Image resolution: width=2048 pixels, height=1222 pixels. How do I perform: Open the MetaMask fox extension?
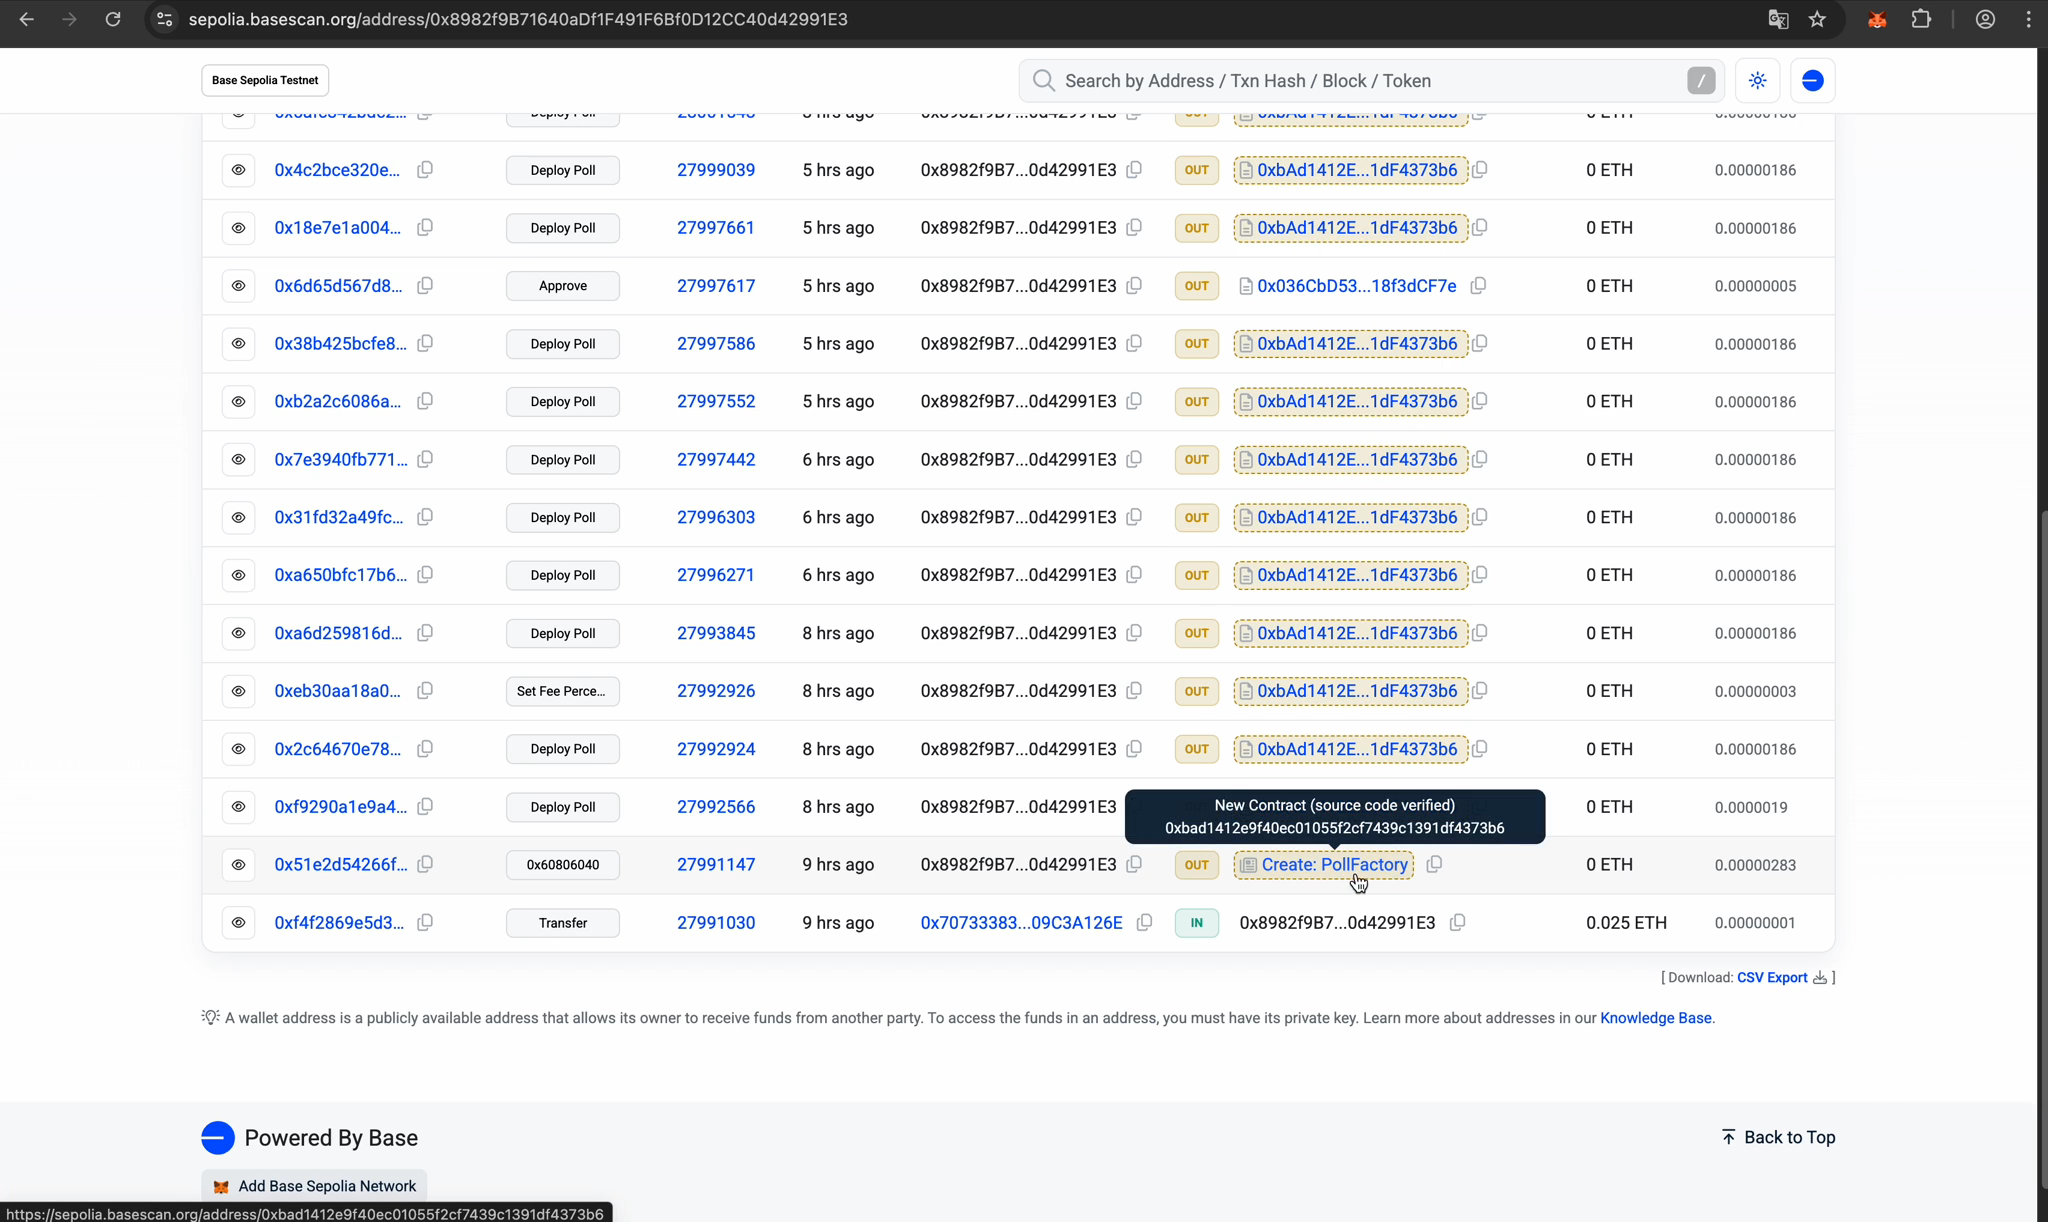1876,19
